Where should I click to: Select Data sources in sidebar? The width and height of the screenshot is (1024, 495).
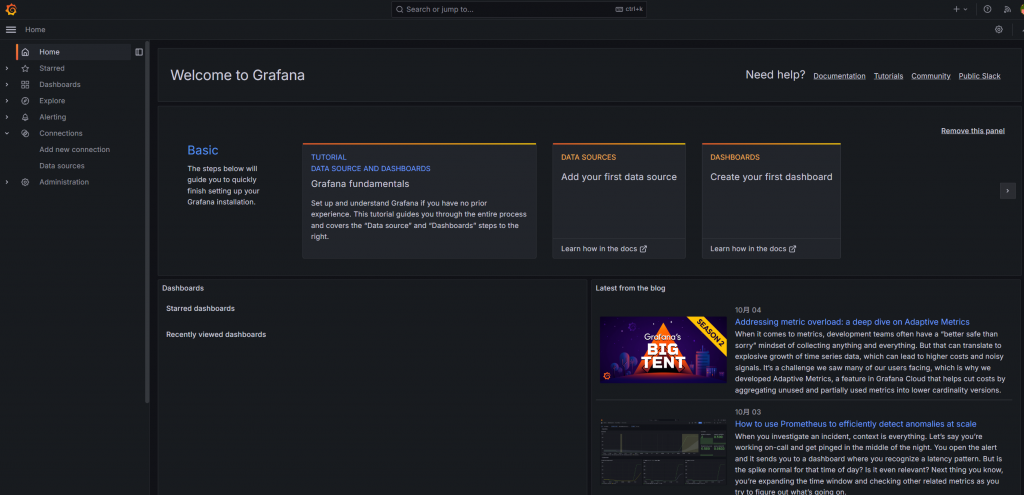coord(61,166)
